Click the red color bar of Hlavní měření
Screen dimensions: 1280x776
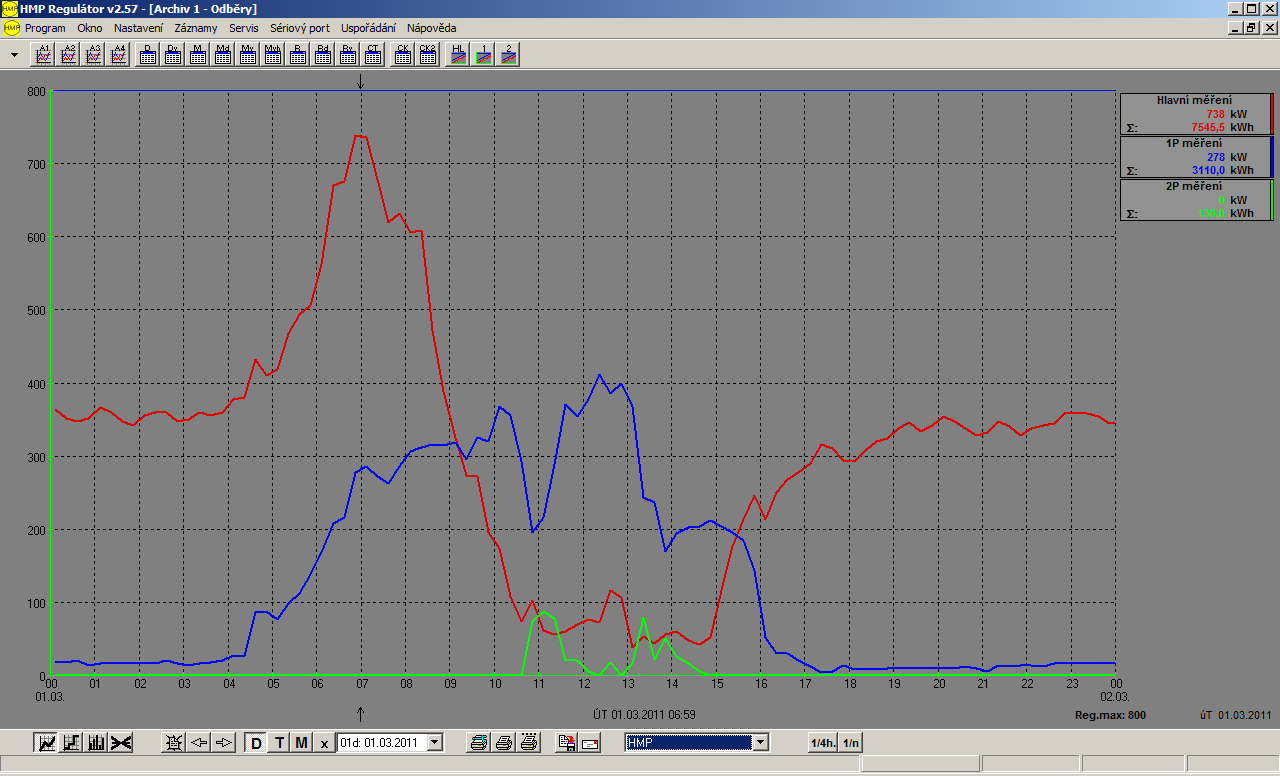1270,114
